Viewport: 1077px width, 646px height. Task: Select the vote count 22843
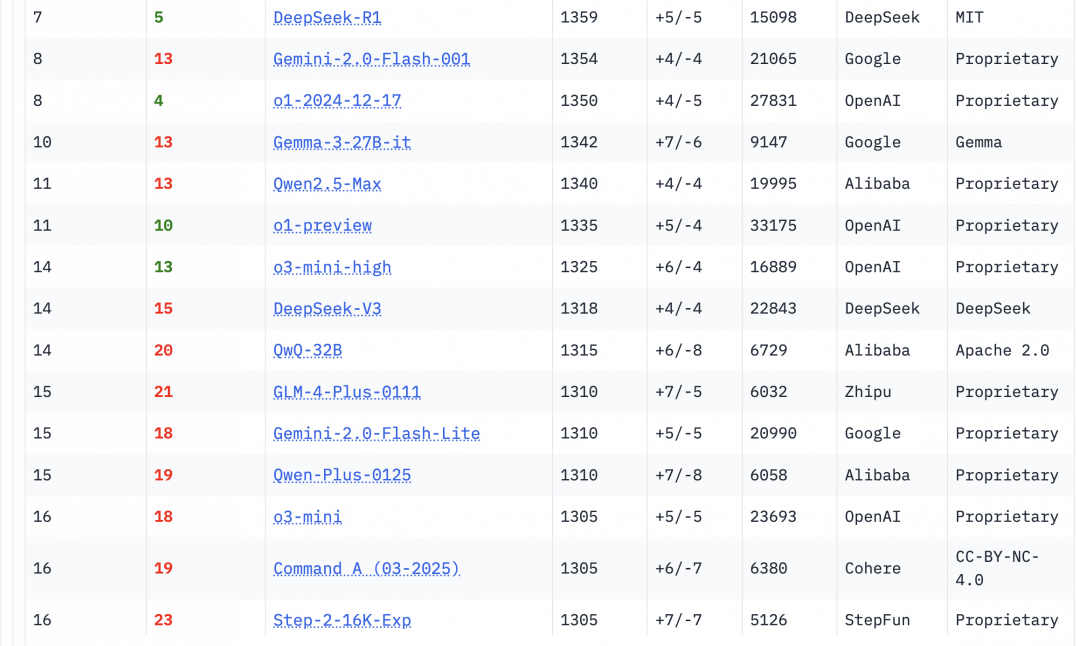click(773, 309)
